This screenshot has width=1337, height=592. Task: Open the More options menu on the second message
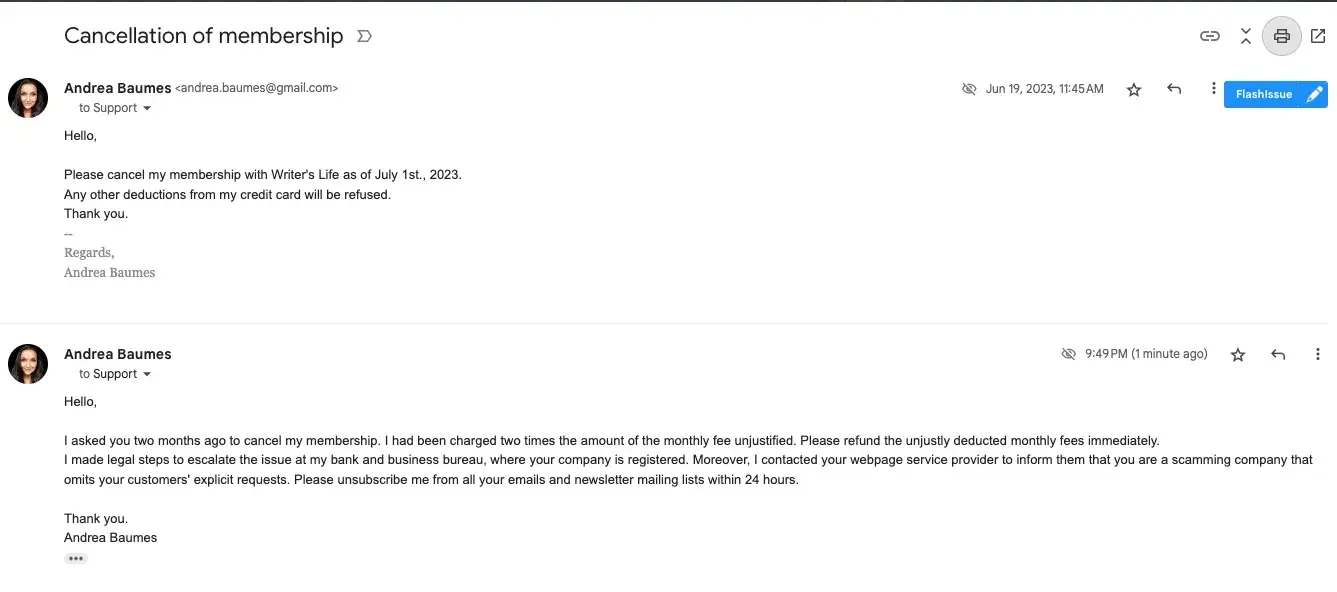[x=1318, y=354]
